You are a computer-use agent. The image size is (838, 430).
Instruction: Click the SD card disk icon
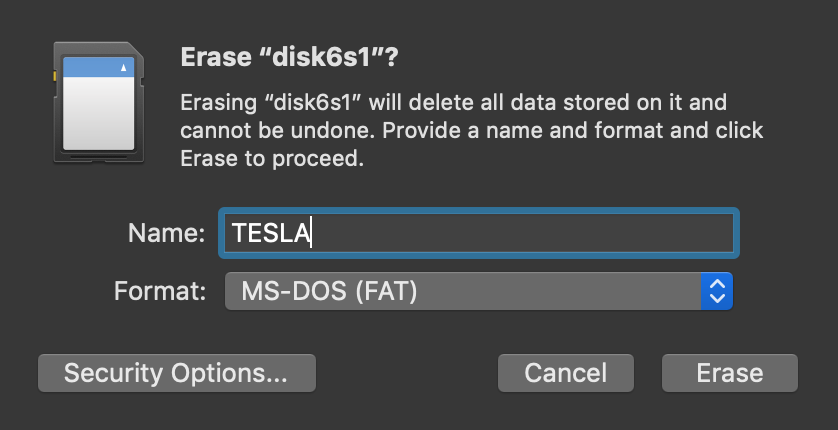[97, 101]
